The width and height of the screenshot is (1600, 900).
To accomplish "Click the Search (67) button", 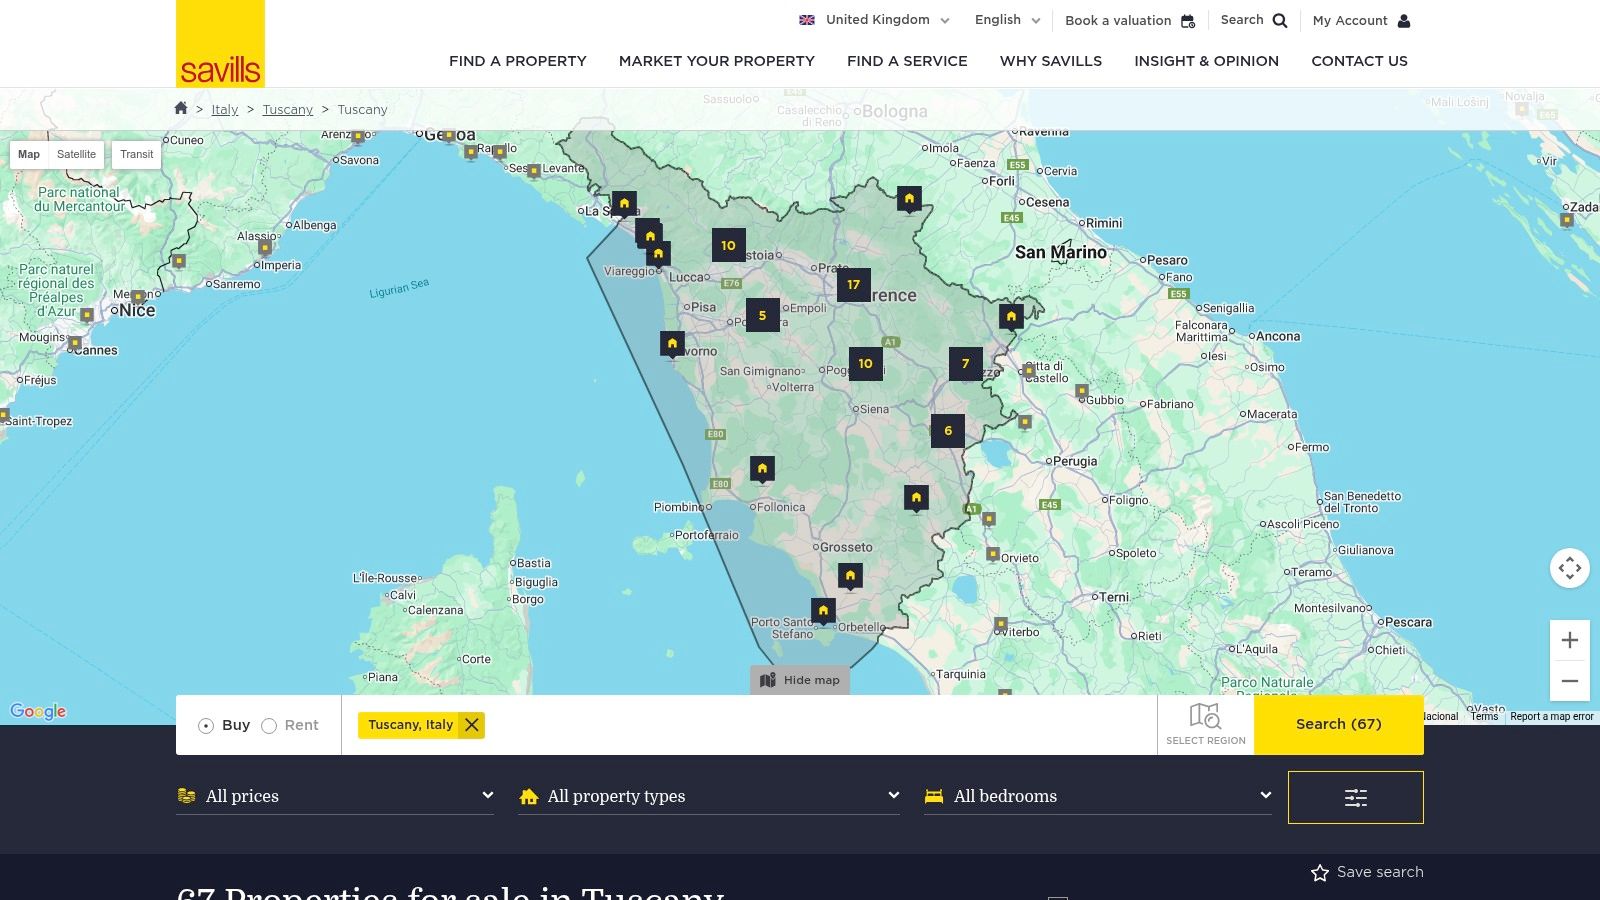I will coord(1339,725).
